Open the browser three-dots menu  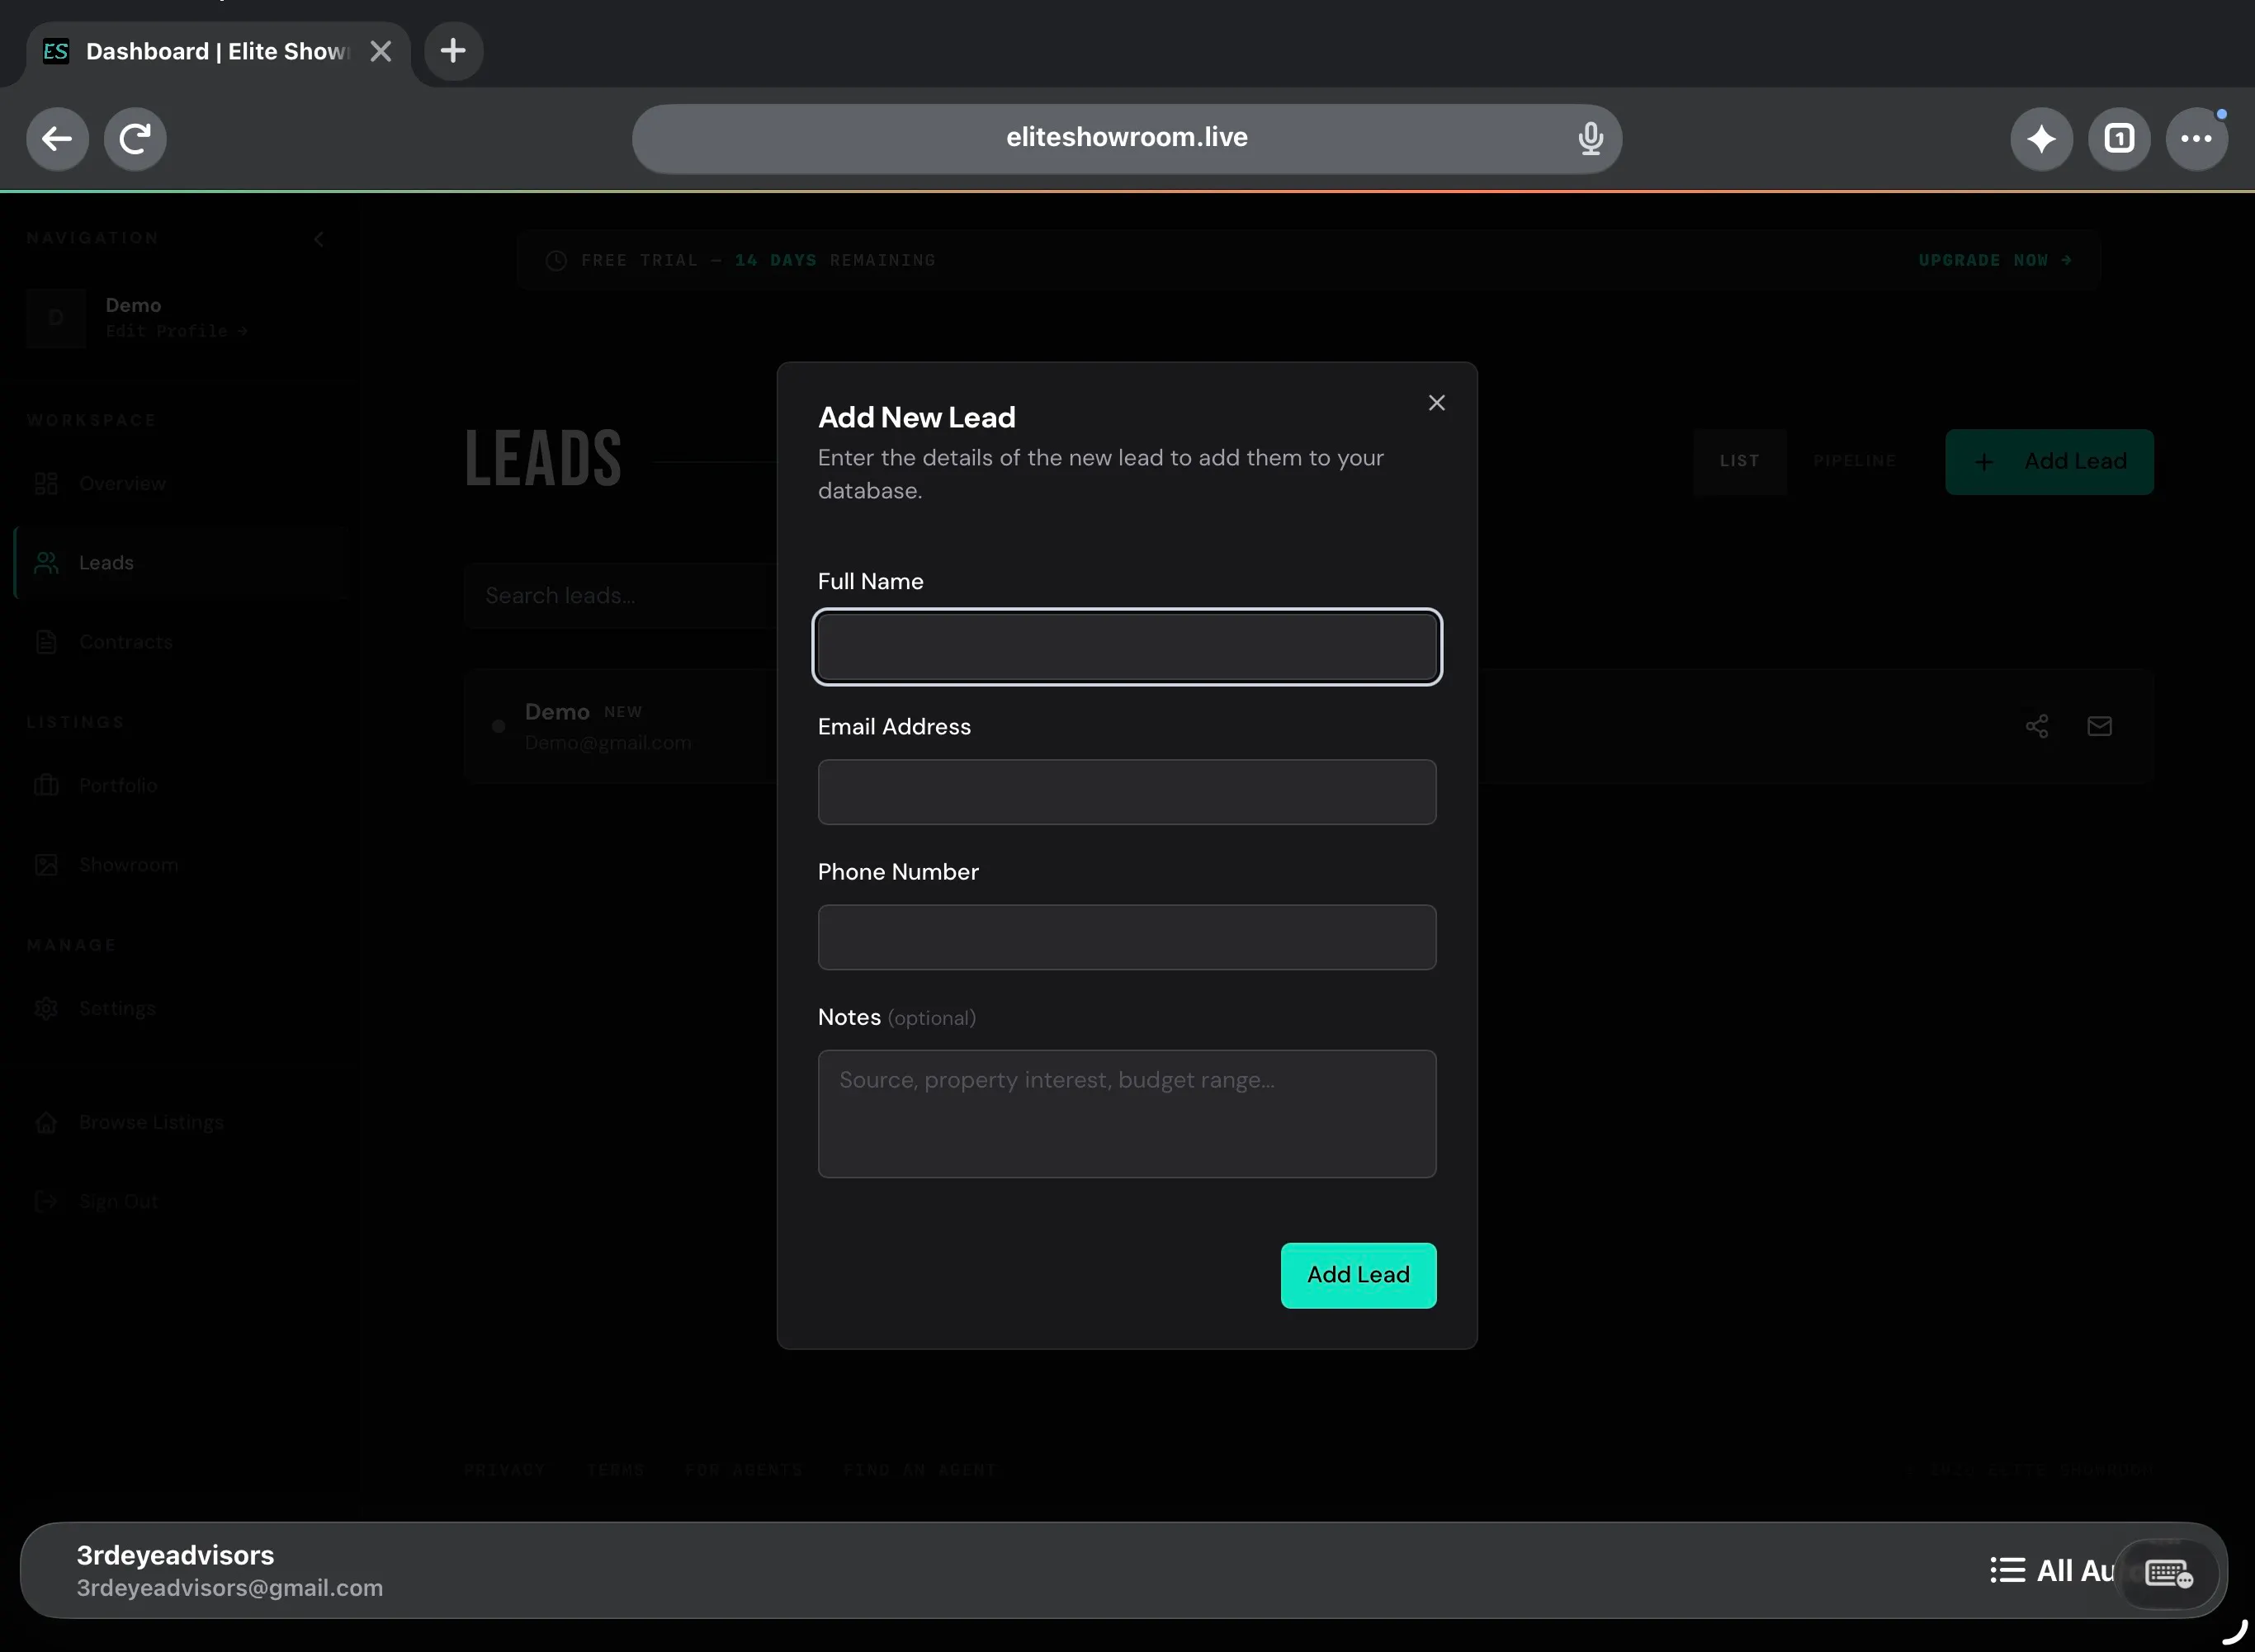(2196, 138)
